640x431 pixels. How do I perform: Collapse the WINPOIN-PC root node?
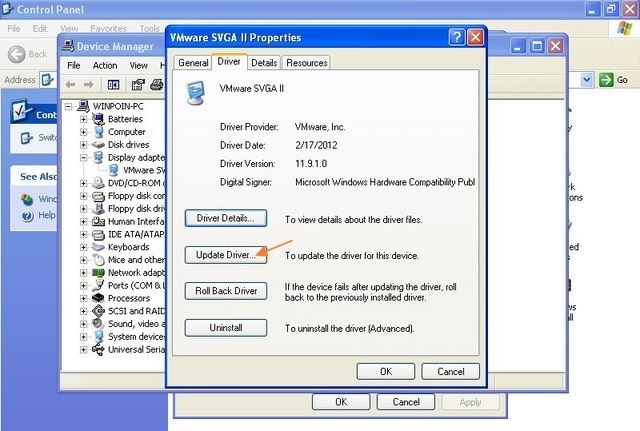(69, 107)
